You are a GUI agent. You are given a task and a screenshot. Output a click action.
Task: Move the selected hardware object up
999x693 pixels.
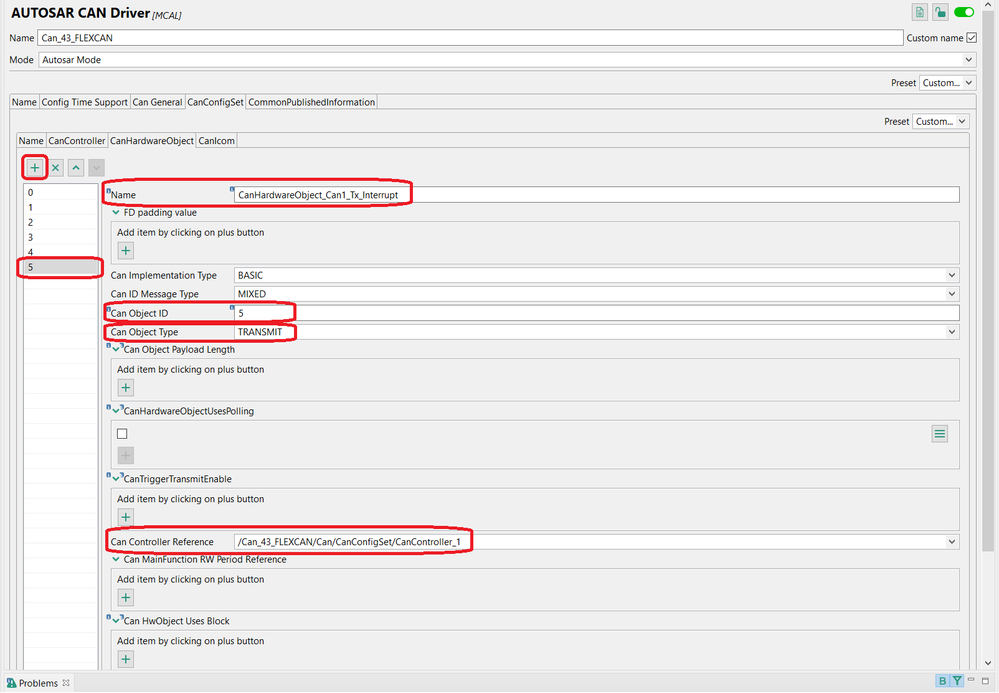click(x=76, y=168)
